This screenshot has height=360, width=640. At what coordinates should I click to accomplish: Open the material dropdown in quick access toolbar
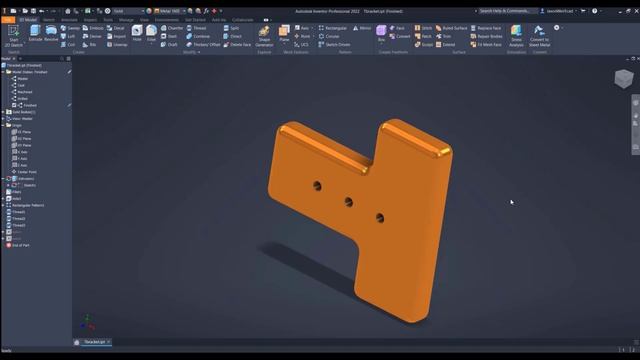click(x=142, y=11)
